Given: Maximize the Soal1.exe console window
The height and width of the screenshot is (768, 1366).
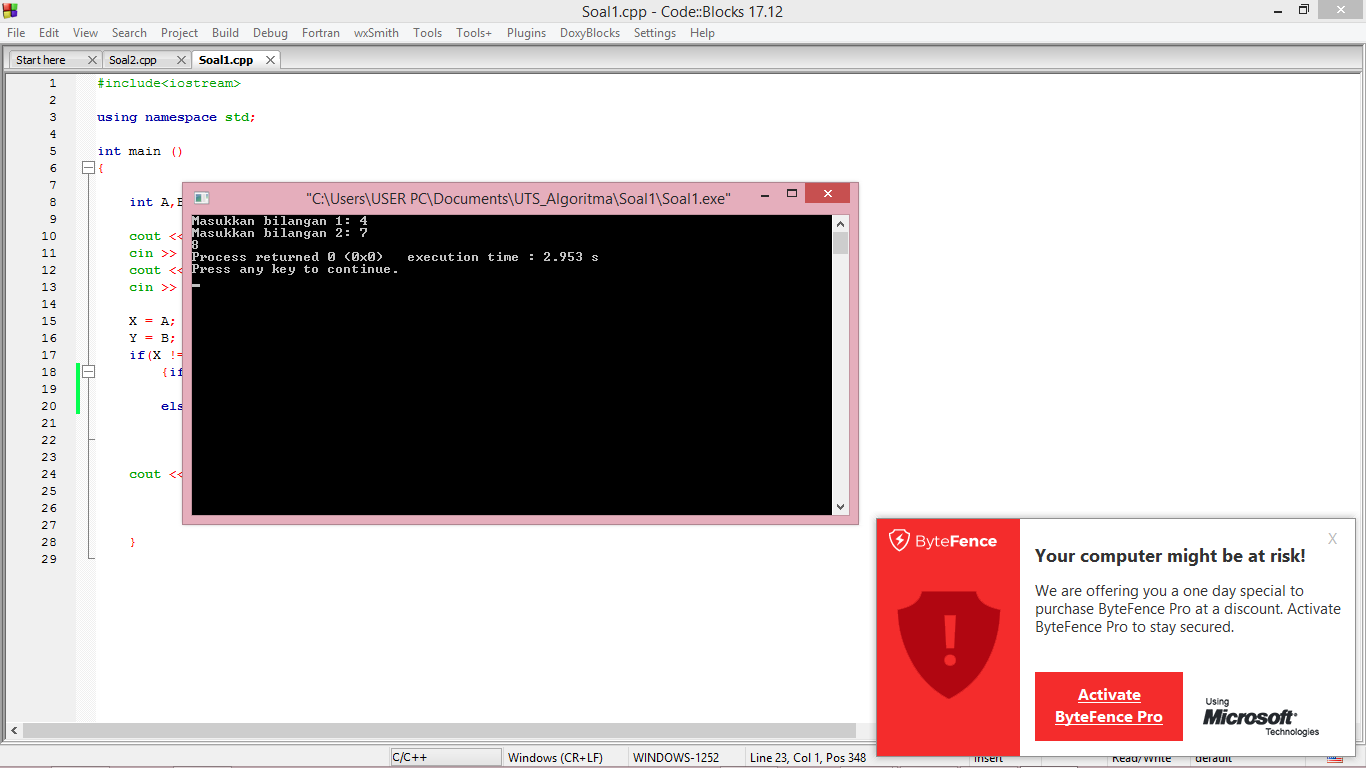Looking at the screenshot, I should pyautogui.click(x=791, y=194).
